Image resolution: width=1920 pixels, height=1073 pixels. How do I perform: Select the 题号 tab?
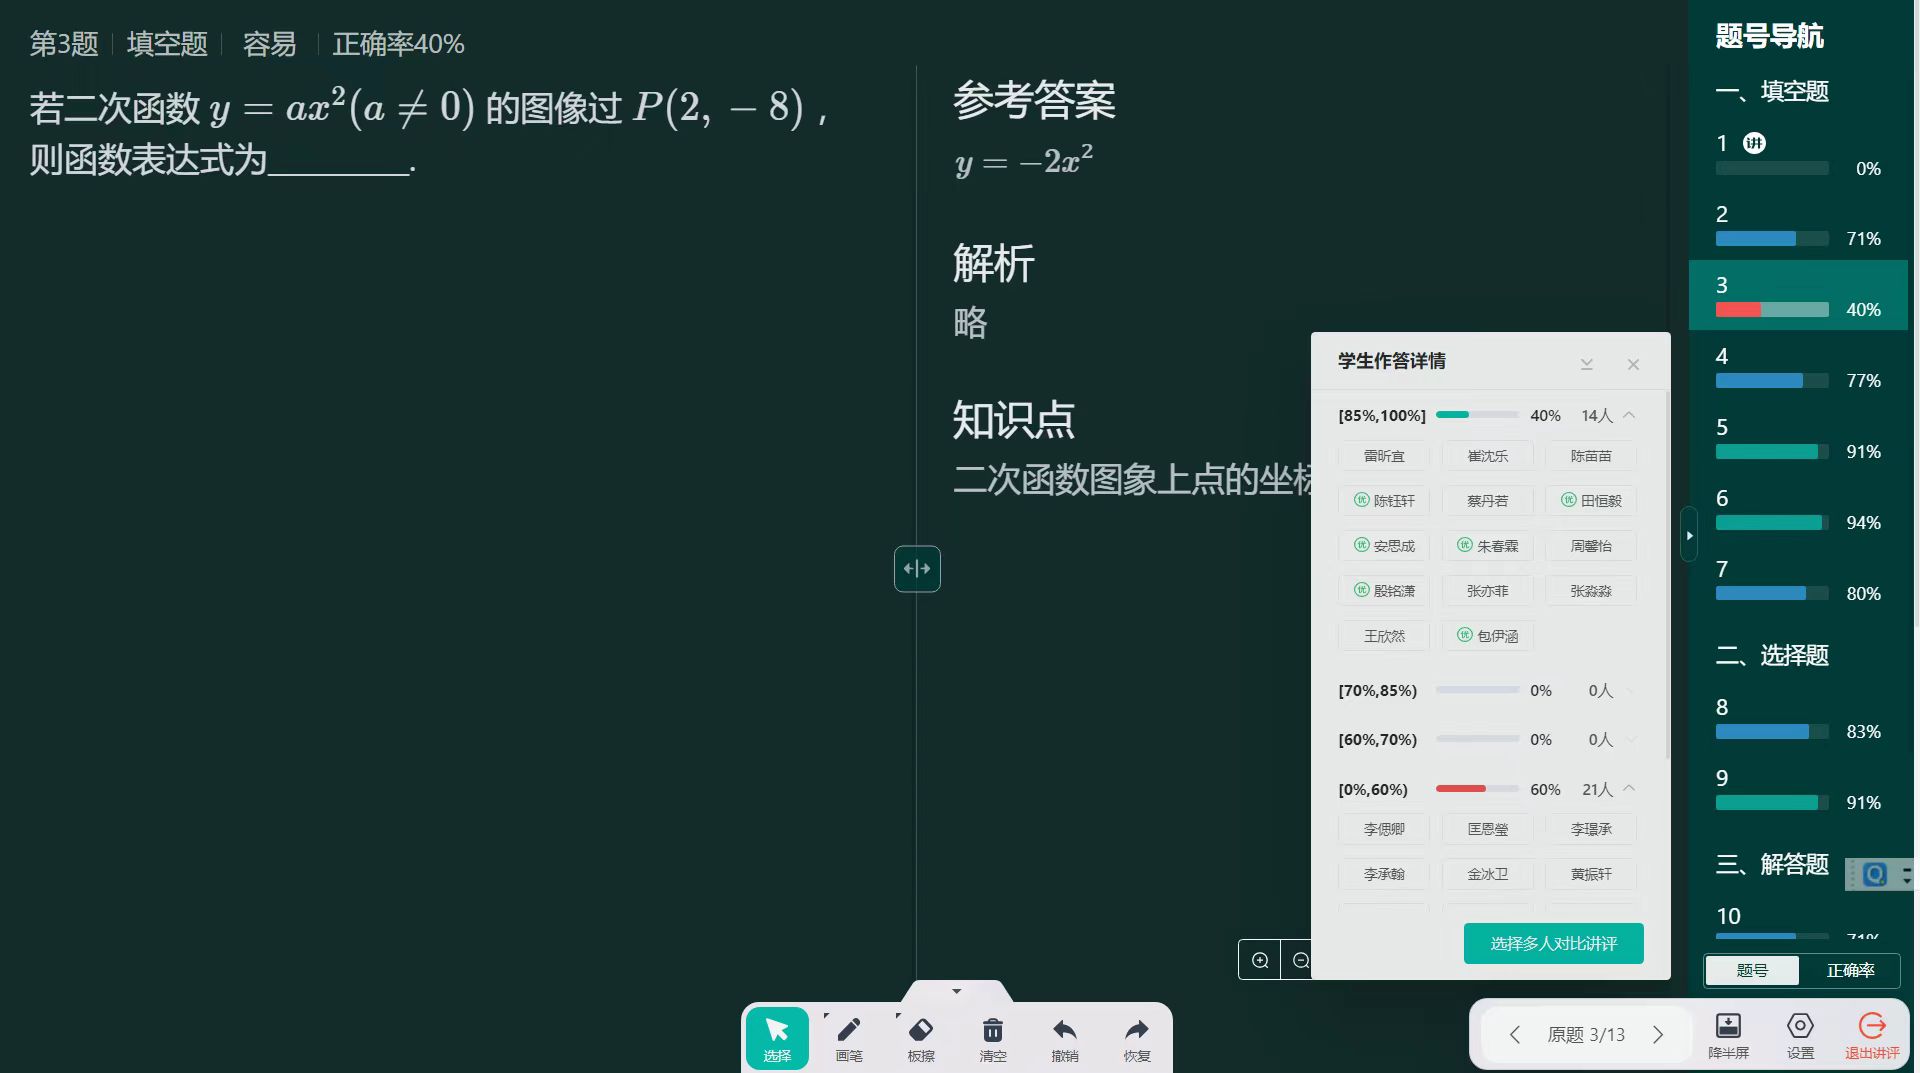[1750, 970]
